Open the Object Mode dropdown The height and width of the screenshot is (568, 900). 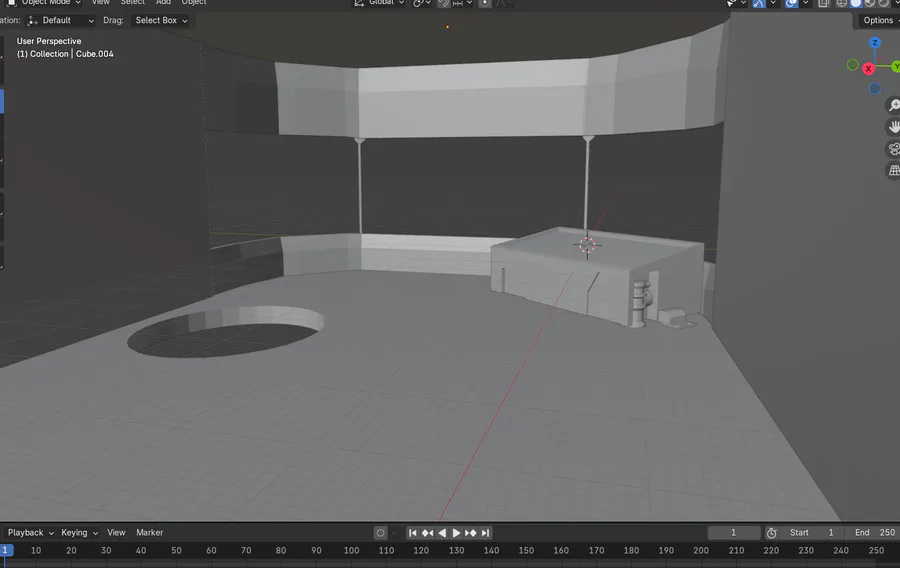(44, 3)
